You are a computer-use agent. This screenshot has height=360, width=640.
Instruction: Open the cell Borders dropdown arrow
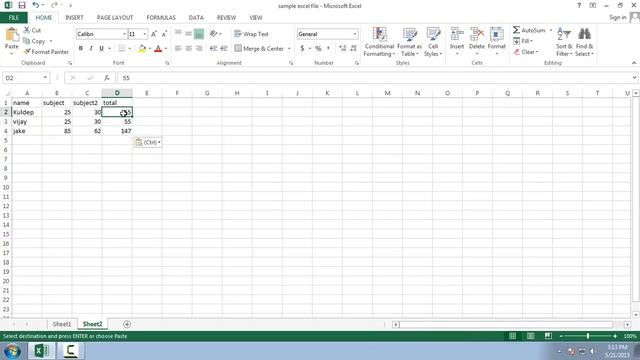[x=130, y=49]
